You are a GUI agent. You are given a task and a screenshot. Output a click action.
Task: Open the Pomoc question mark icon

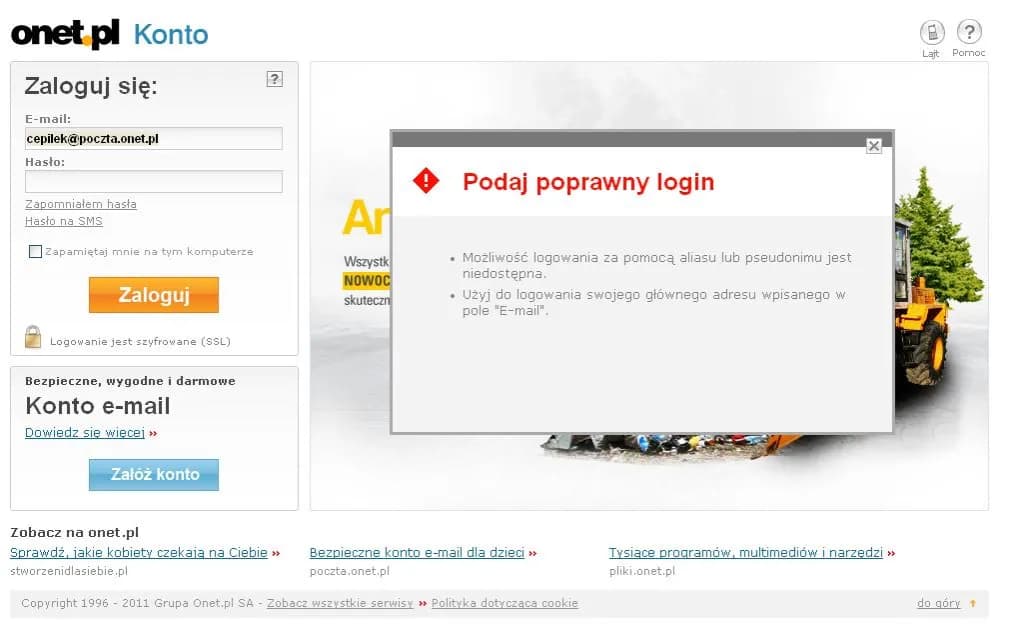(966, 33)
